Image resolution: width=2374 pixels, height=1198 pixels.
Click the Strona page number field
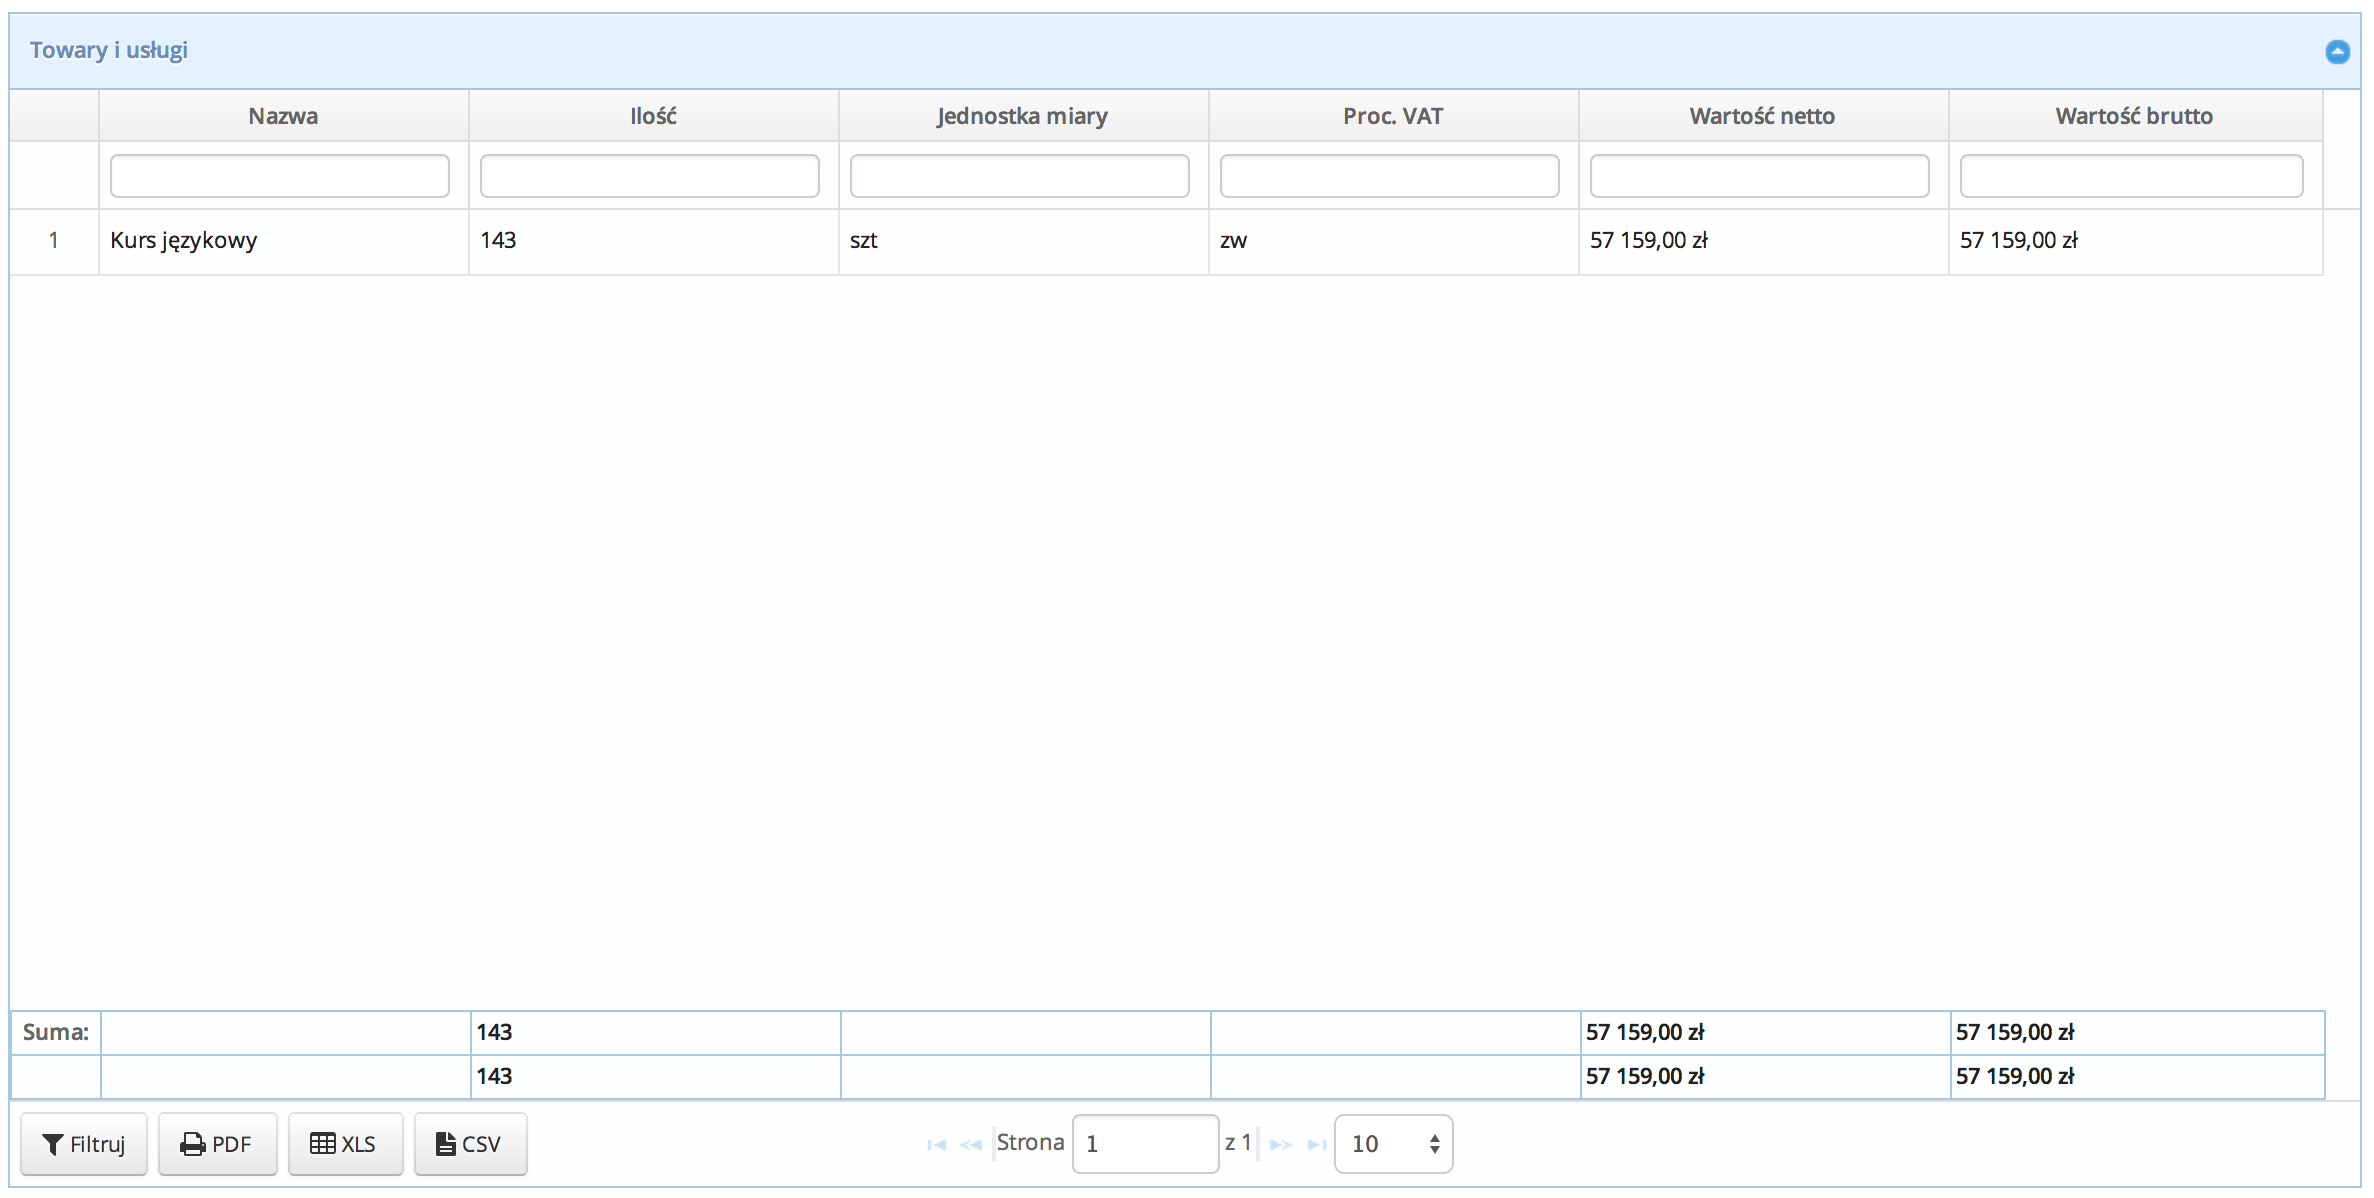1144,1144
